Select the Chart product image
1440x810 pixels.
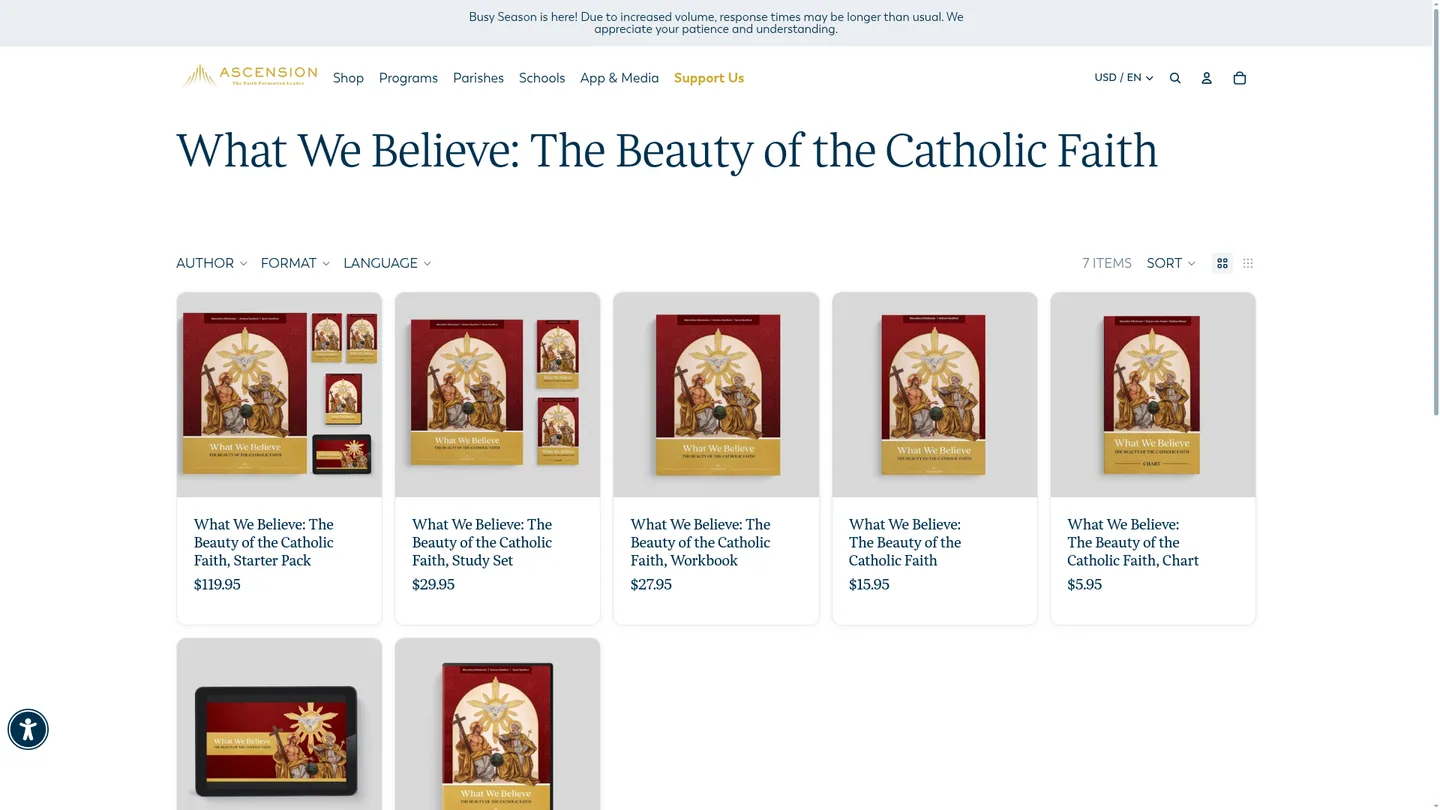coord(1153,395)
